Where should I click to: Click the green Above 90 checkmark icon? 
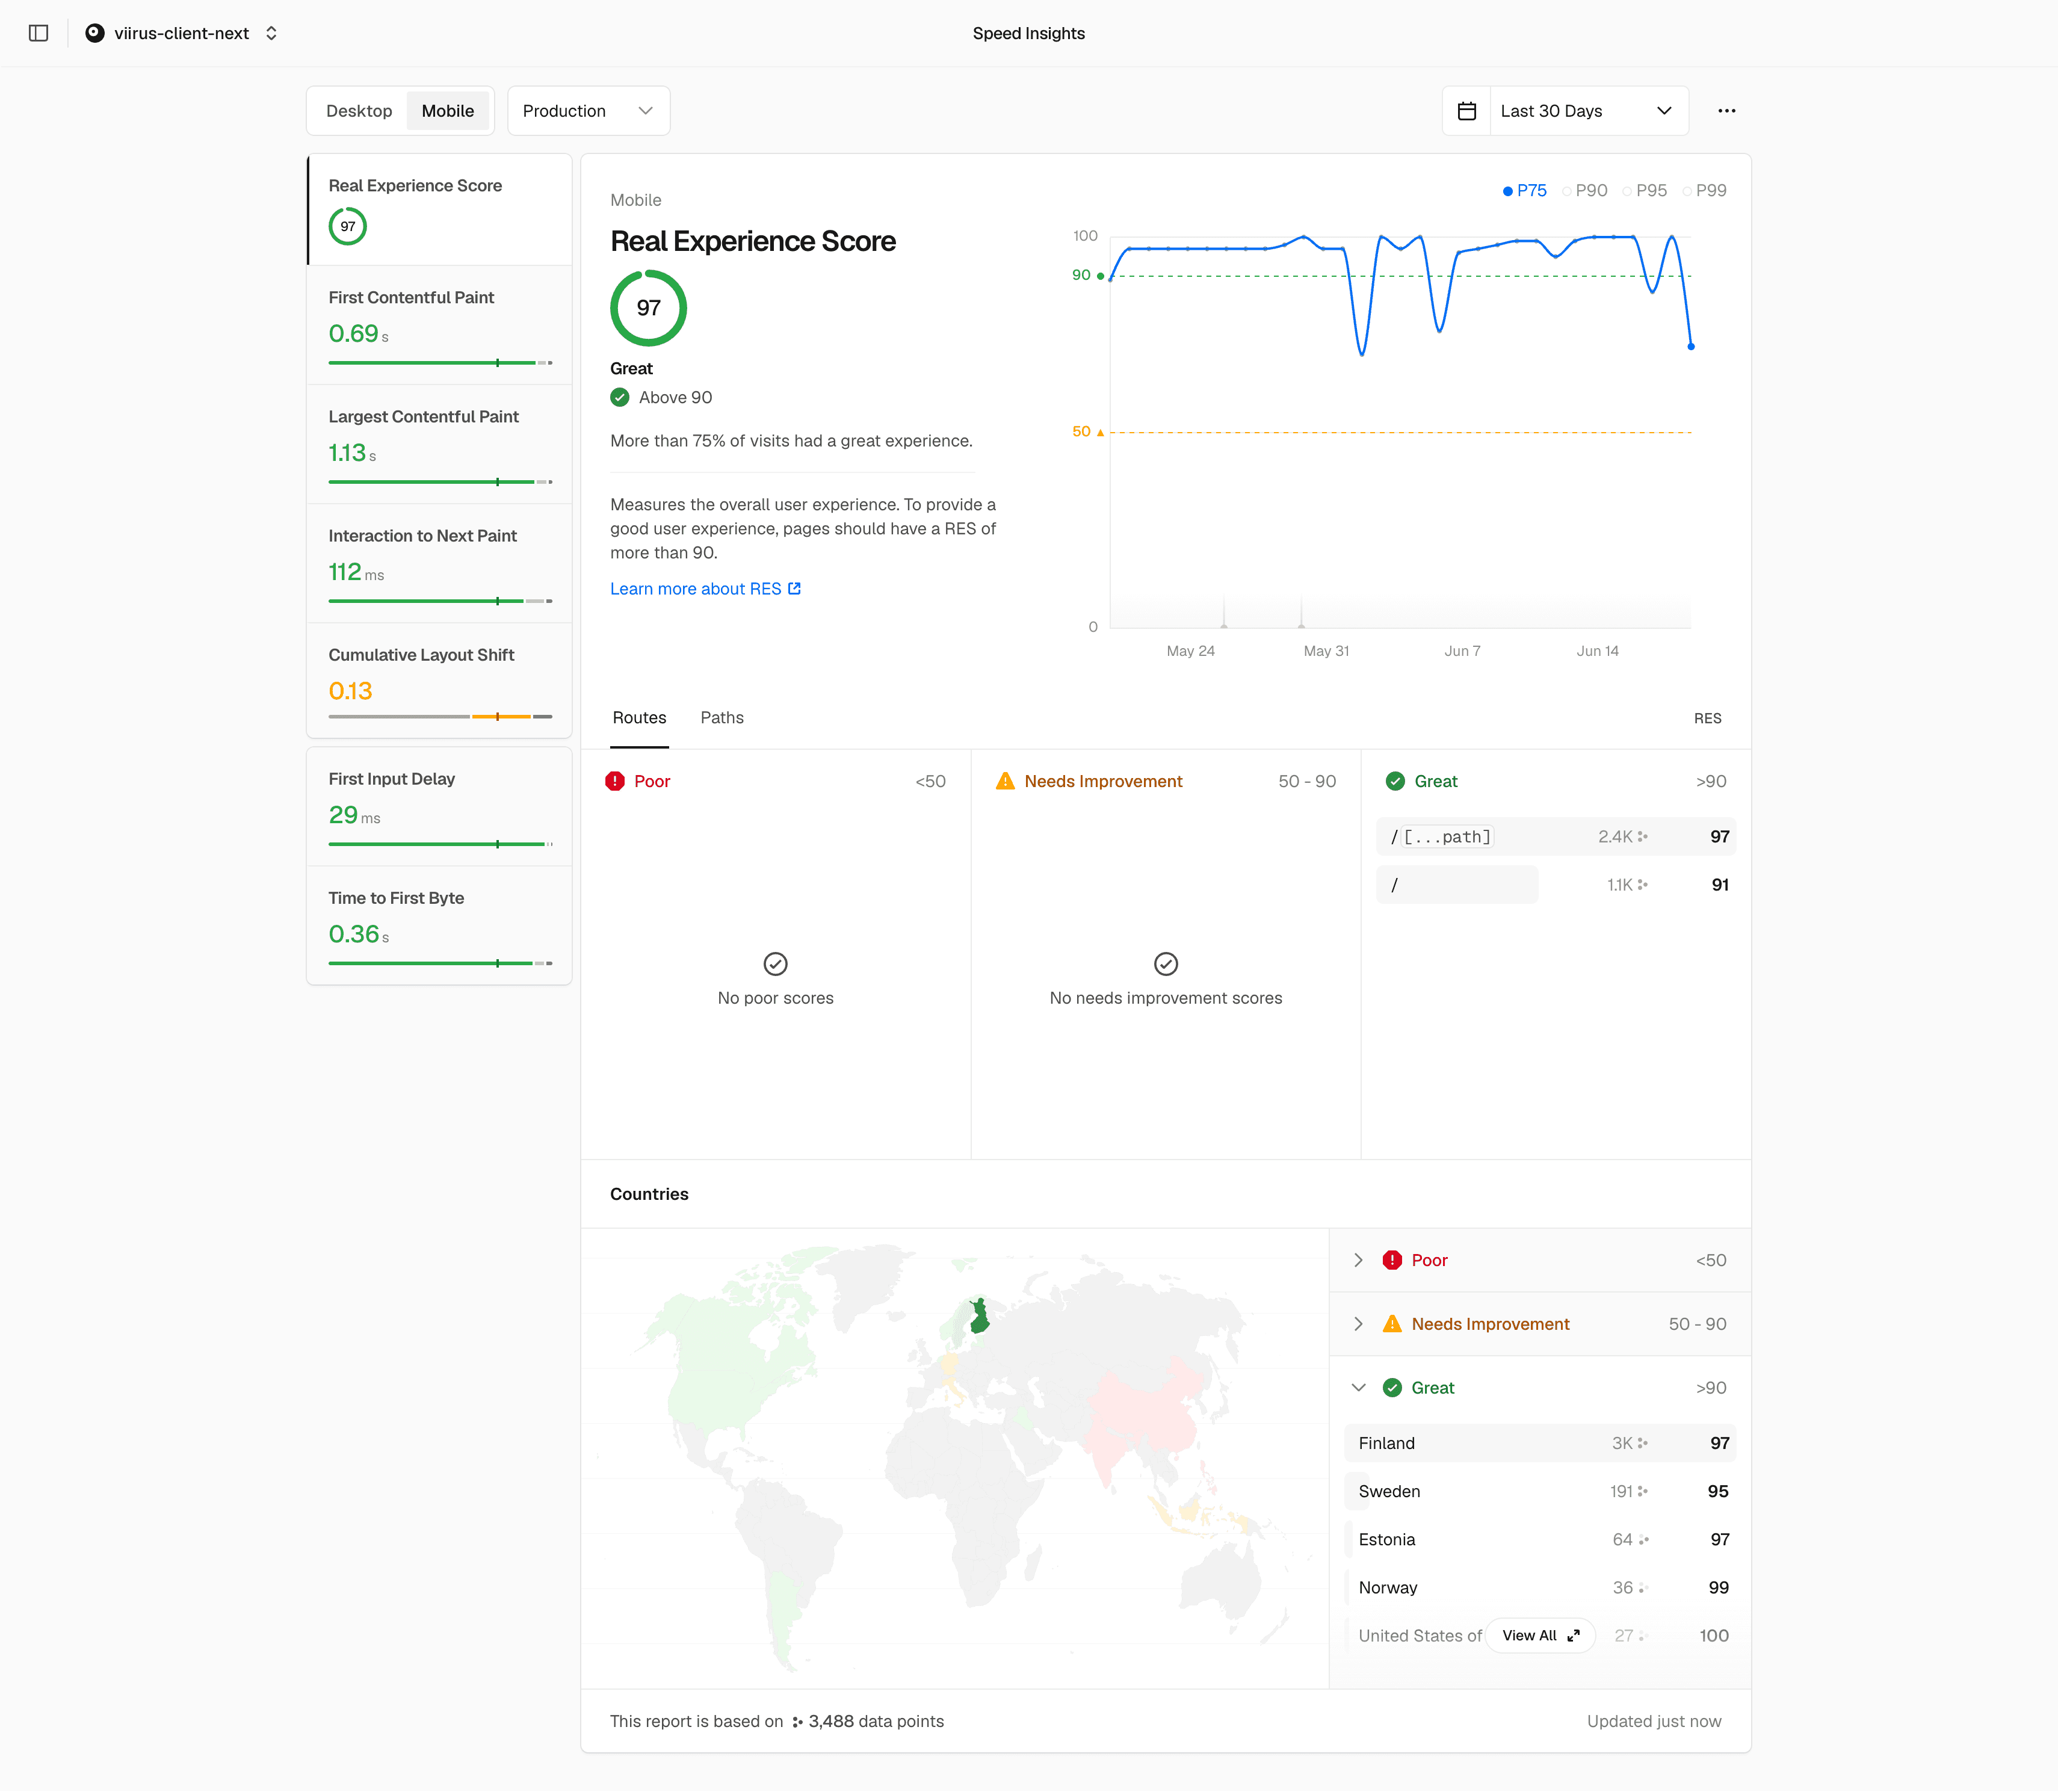620,398
